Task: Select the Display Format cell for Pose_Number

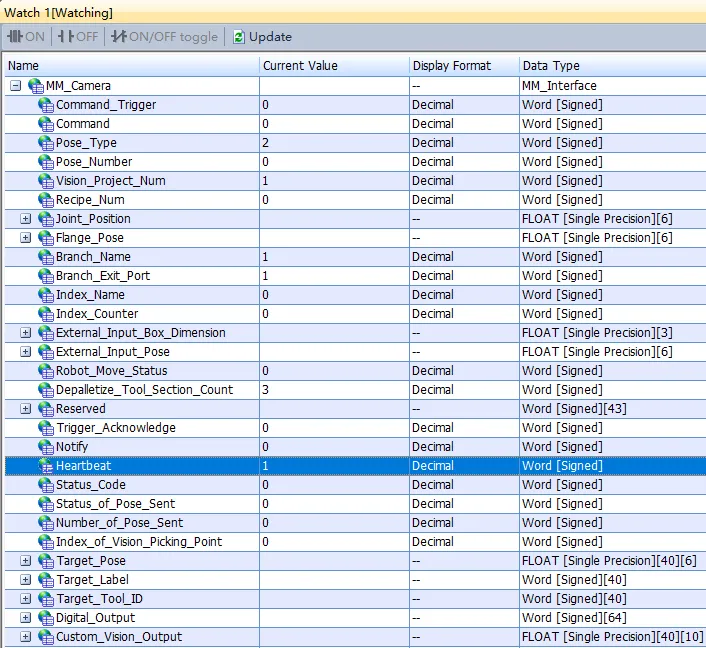Action: click(x=463, y=162)
